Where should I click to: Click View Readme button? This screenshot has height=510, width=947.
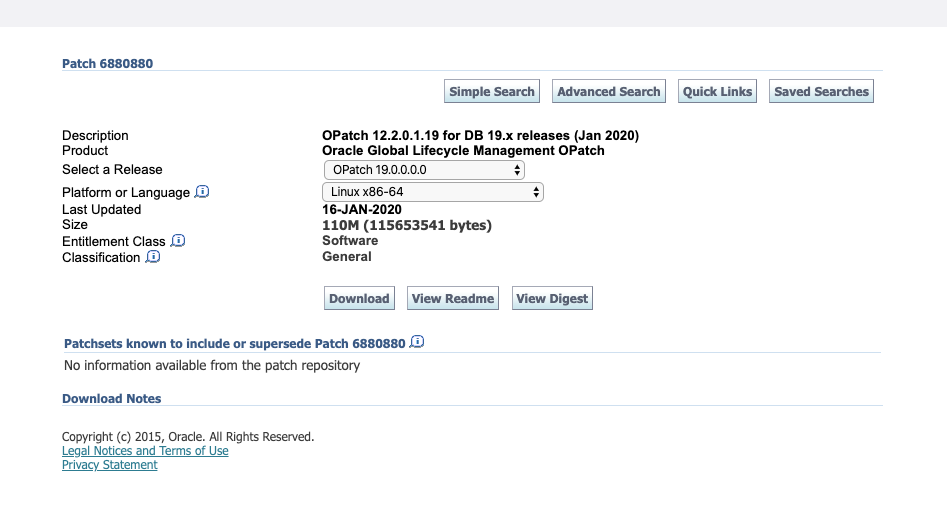pyautogui.click(x=453, y=299)
